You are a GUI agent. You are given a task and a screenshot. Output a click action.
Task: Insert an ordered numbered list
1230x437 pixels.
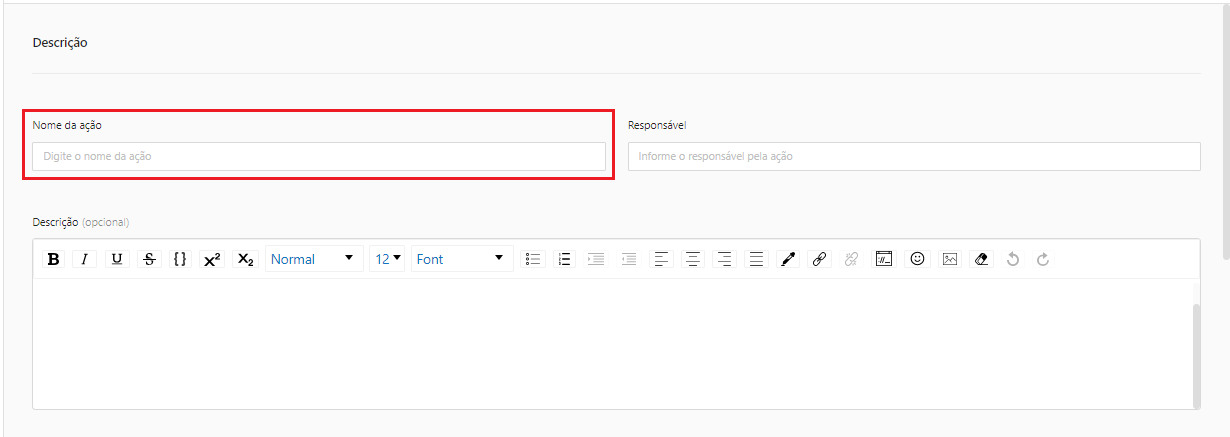coord(564,259)
